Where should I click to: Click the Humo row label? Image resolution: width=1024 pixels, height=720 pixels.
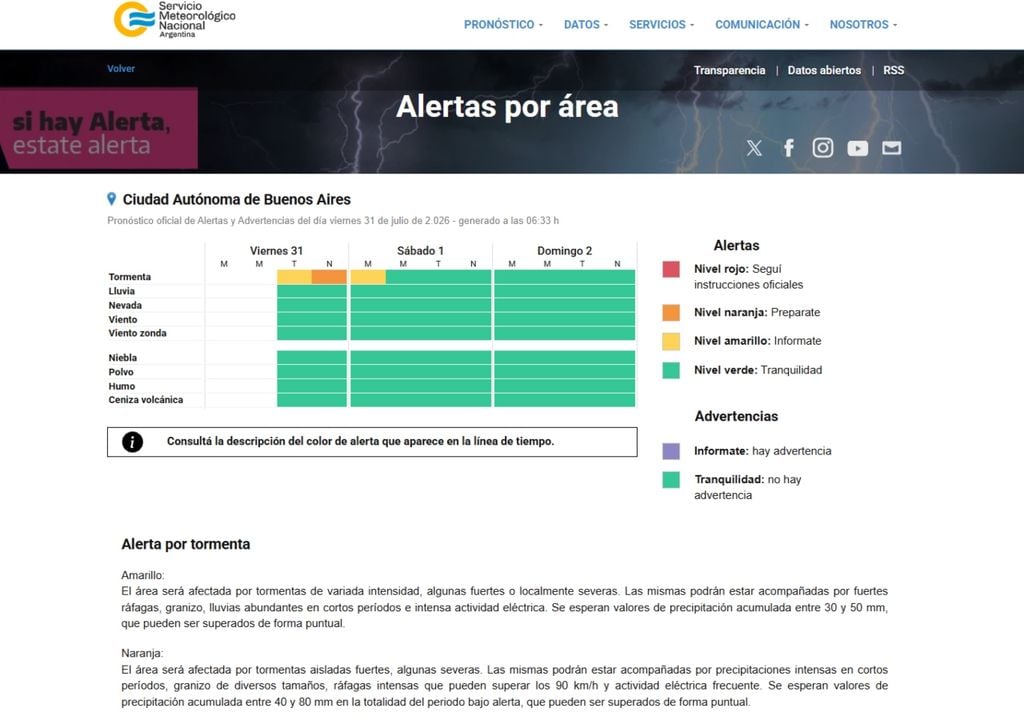point(121,386)
